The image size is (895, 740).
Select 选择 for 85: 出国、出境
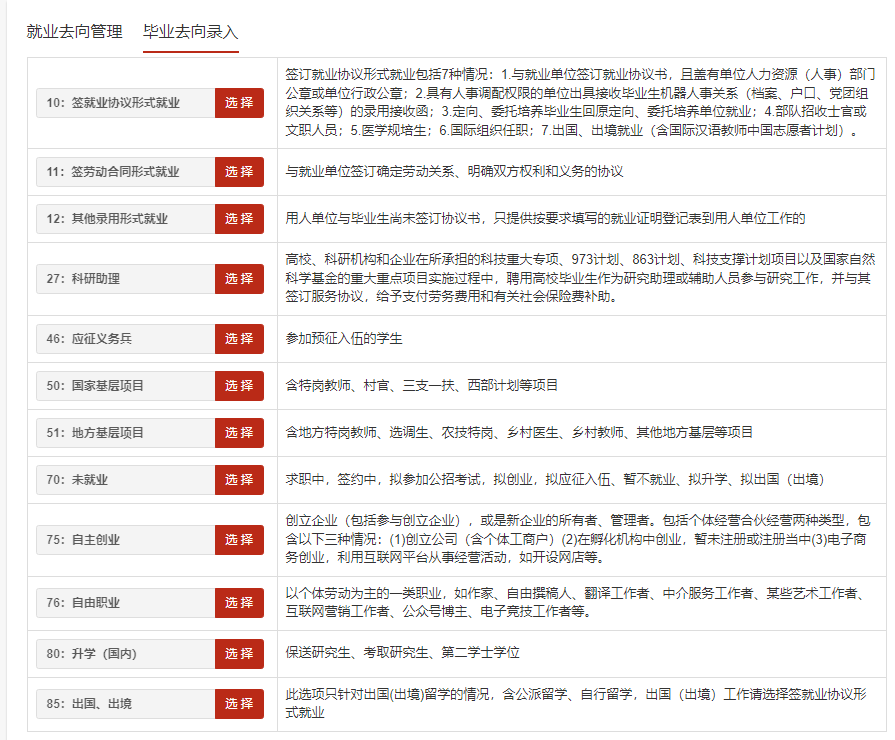coord(239,704)
